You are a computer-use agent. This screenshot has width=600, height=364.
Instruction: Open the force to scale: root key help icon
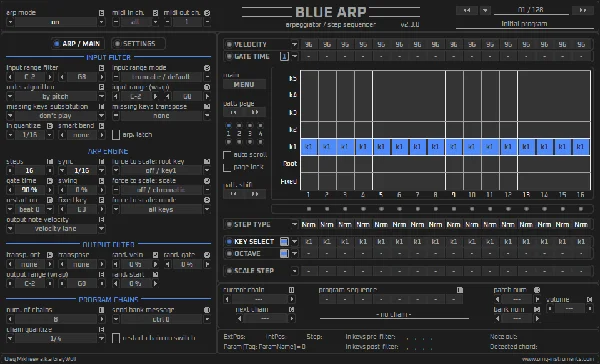[207, 162]
